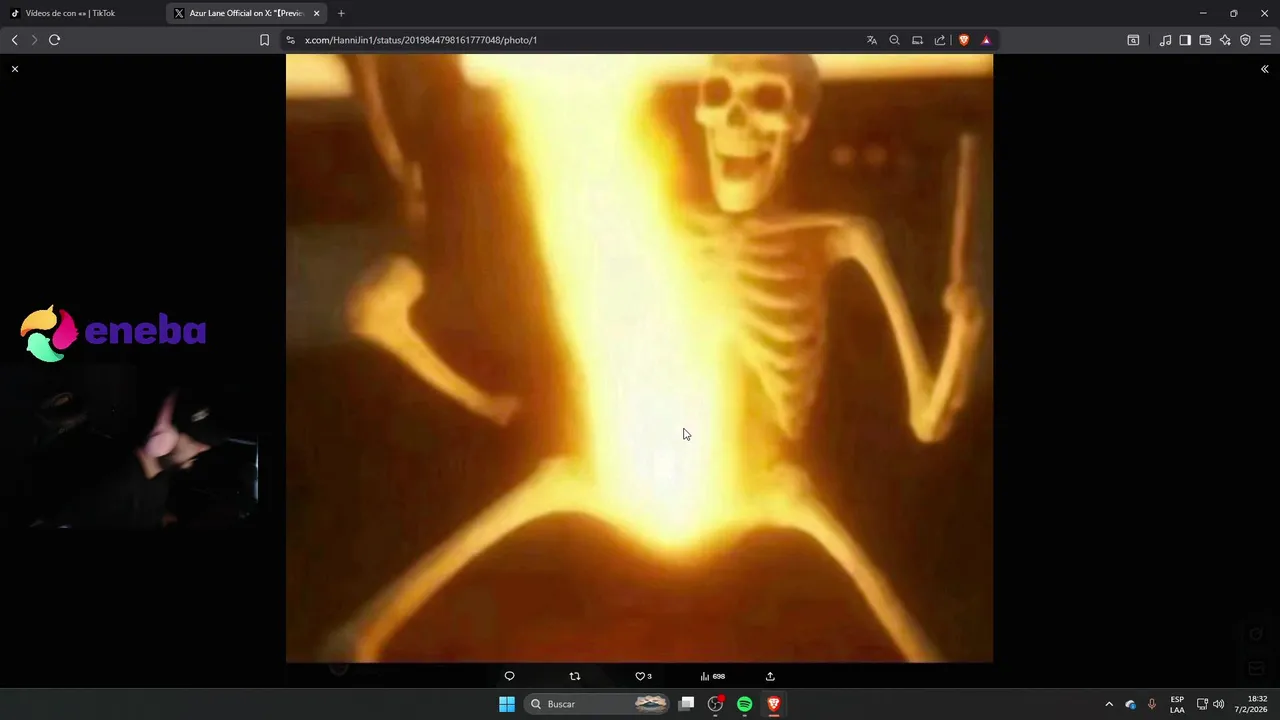Open Spotify from the taskbar
The height and width of the screenshot is (720, 1280).
click(744, 704)
